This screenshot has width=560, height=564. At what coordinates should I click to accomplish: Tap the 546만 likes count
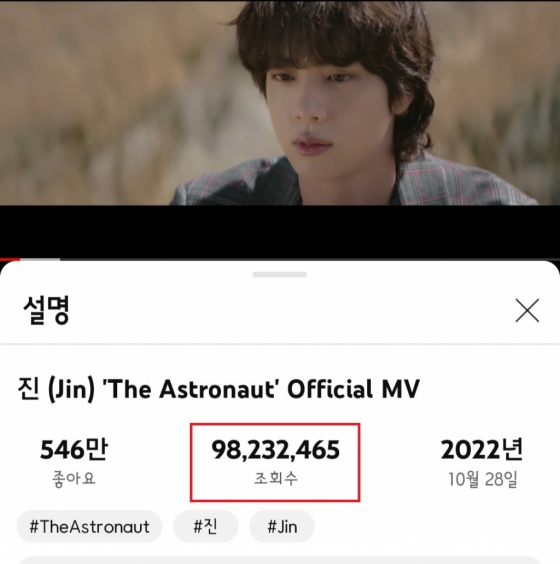coord(74,450)
